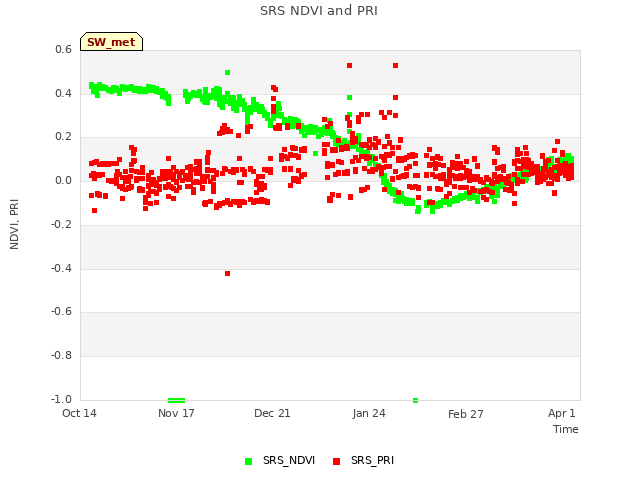Click the green SRS_NDVI legend swatch
The height and width of the screenshot is (480, 640).
[x=248, y=461]
